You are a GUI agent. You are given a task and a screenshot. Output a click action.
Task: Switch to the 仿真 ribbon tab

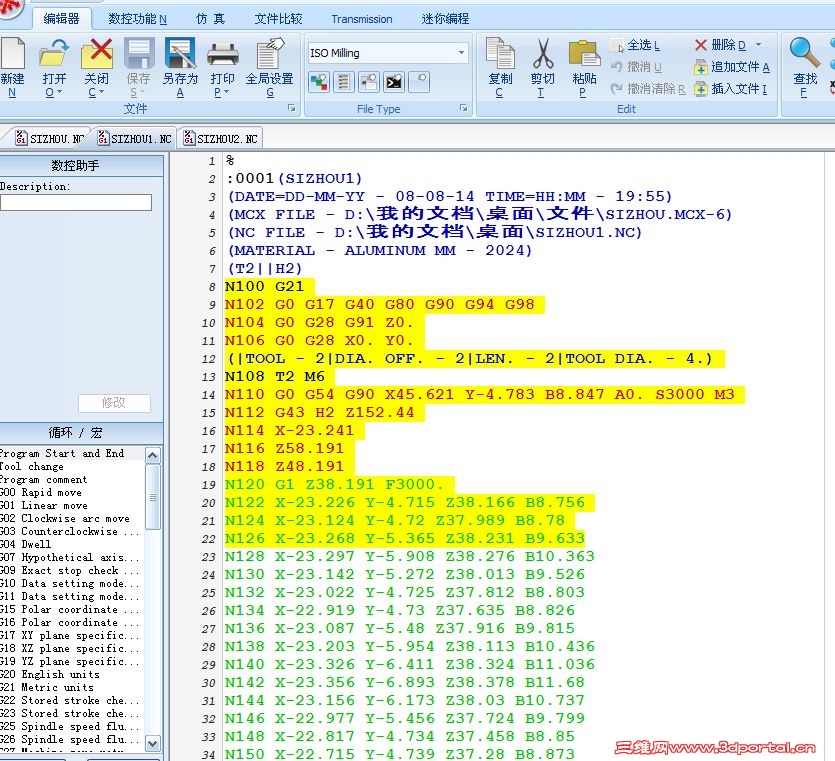click(210, 19)
